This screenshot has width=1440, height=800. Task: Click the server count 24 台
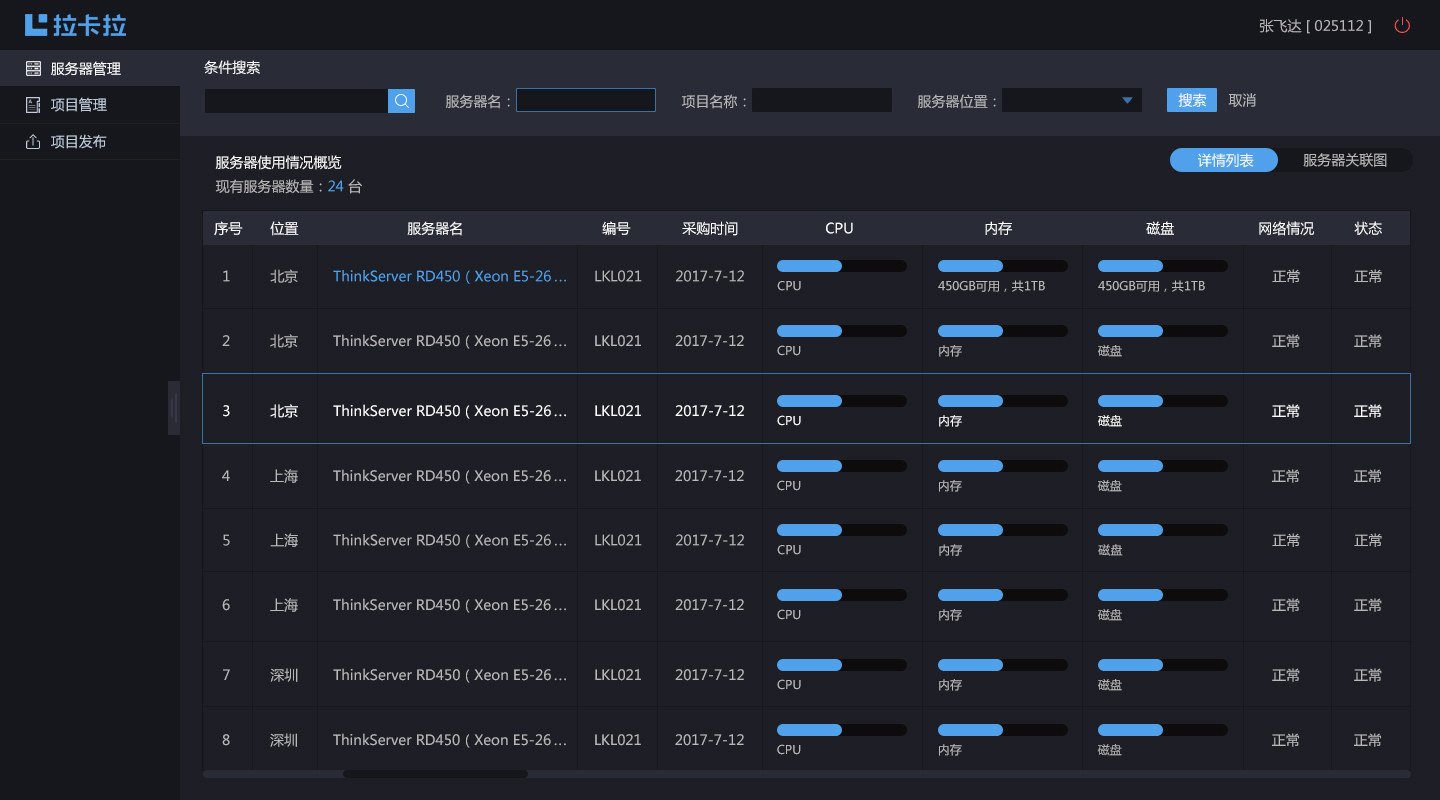(x=345, y=187)
